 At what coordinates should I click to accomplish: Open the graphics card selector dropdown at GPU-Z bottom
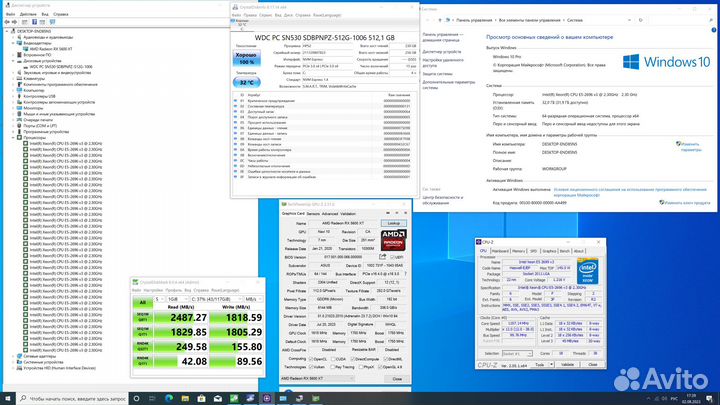pos(317,378)
